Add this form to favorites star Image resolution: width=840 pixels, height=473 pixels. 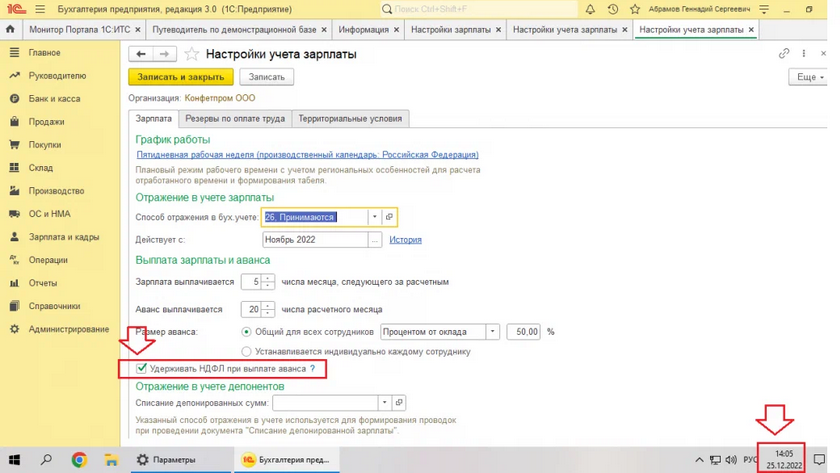point(191,54)
